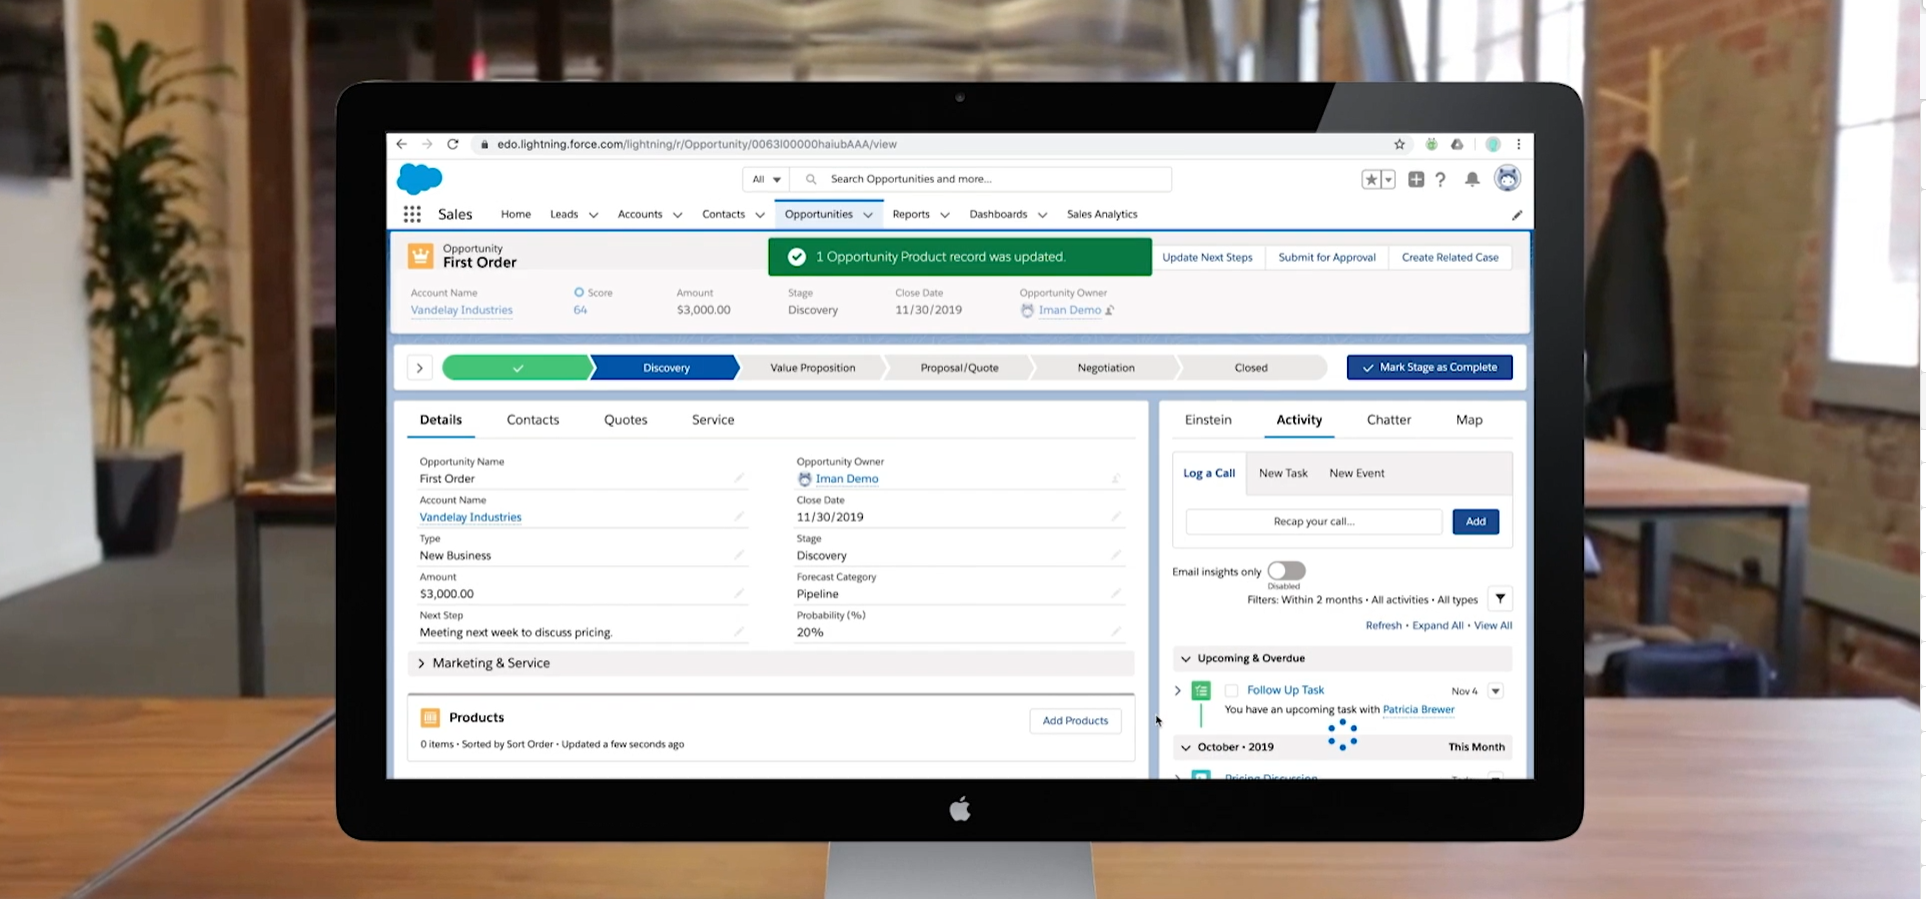Click the Mark Stage as Complete button
The width and height of the screenshot is (1926, 899).
[1429, 368]
